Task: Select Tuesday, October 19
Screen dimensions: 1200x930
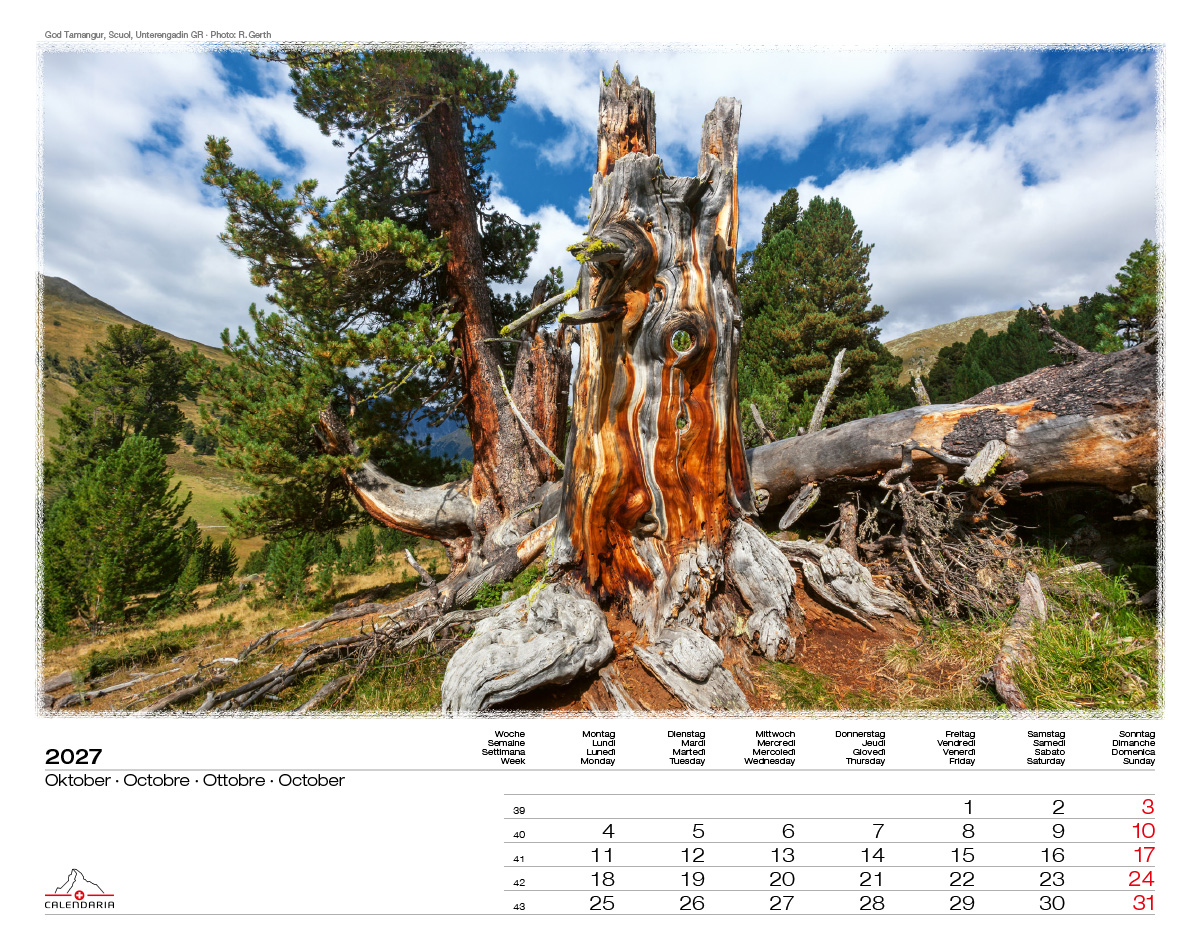Action: (692, 879)
